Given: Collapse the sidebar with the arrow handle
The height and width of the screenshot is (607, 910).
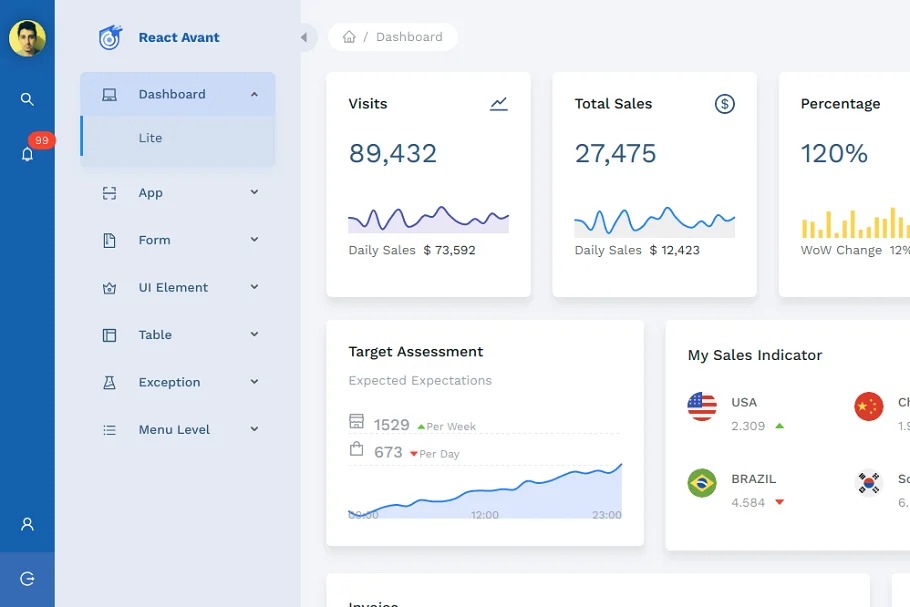Looking at the screenshot, I should pos(303,38).
